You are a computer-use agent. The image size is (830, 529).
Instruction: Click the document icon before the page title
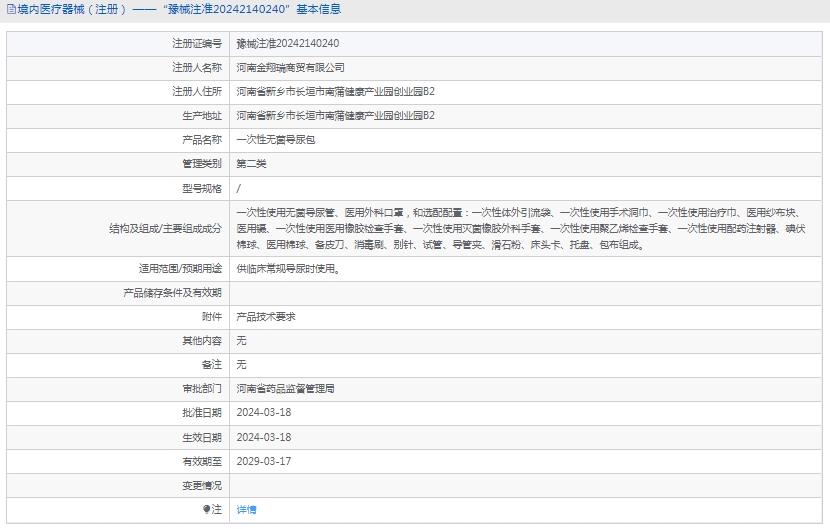(x=11, y=10)
